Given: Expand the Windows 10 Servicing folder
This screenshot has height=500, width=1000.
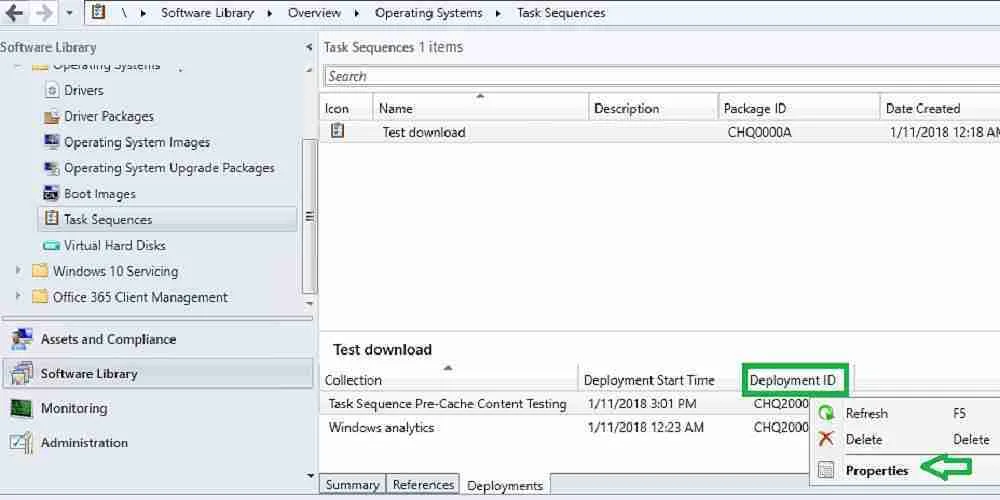Looking at the screenshot, I should click(x=18, y=271).
